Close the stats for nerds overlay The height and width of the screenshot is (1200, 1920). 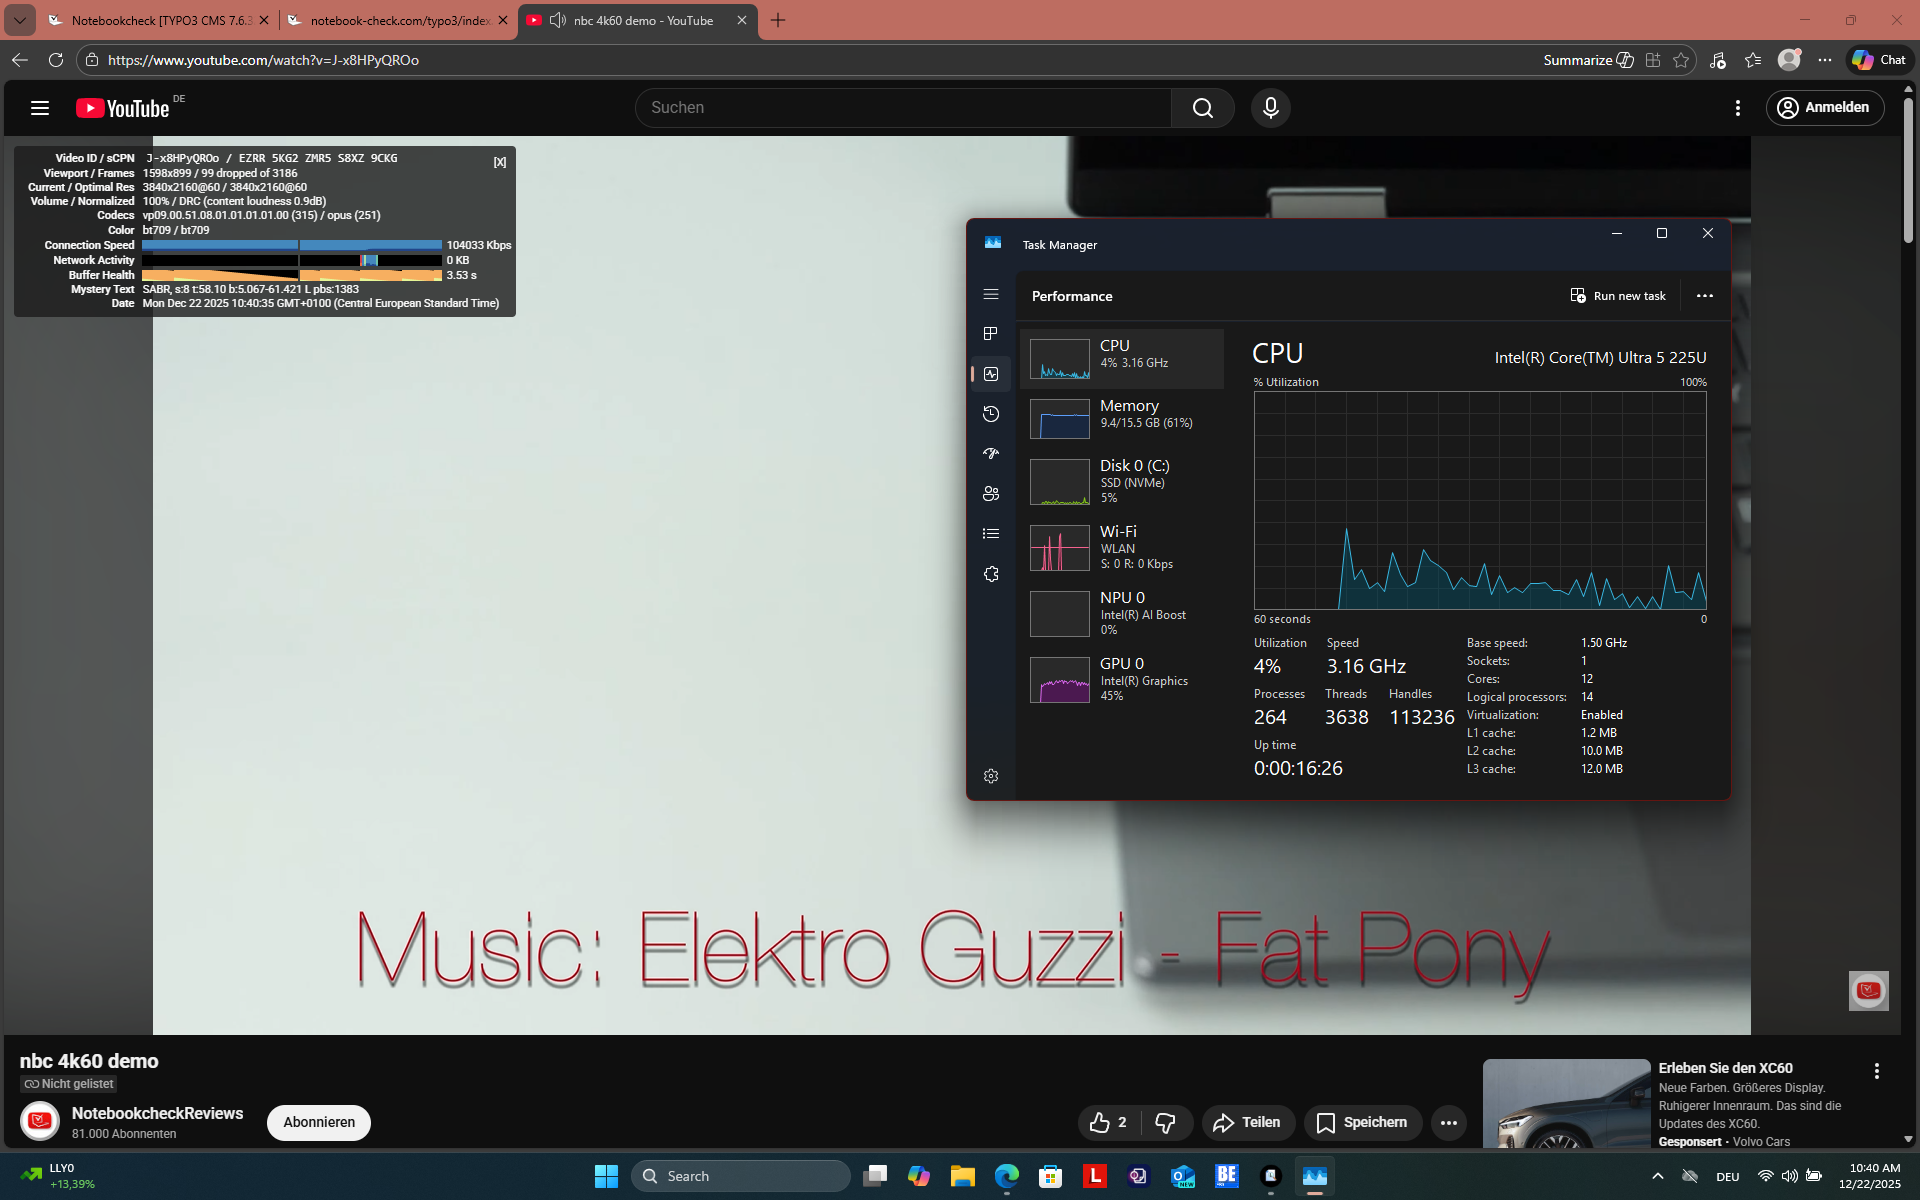(x=500, y=162)
